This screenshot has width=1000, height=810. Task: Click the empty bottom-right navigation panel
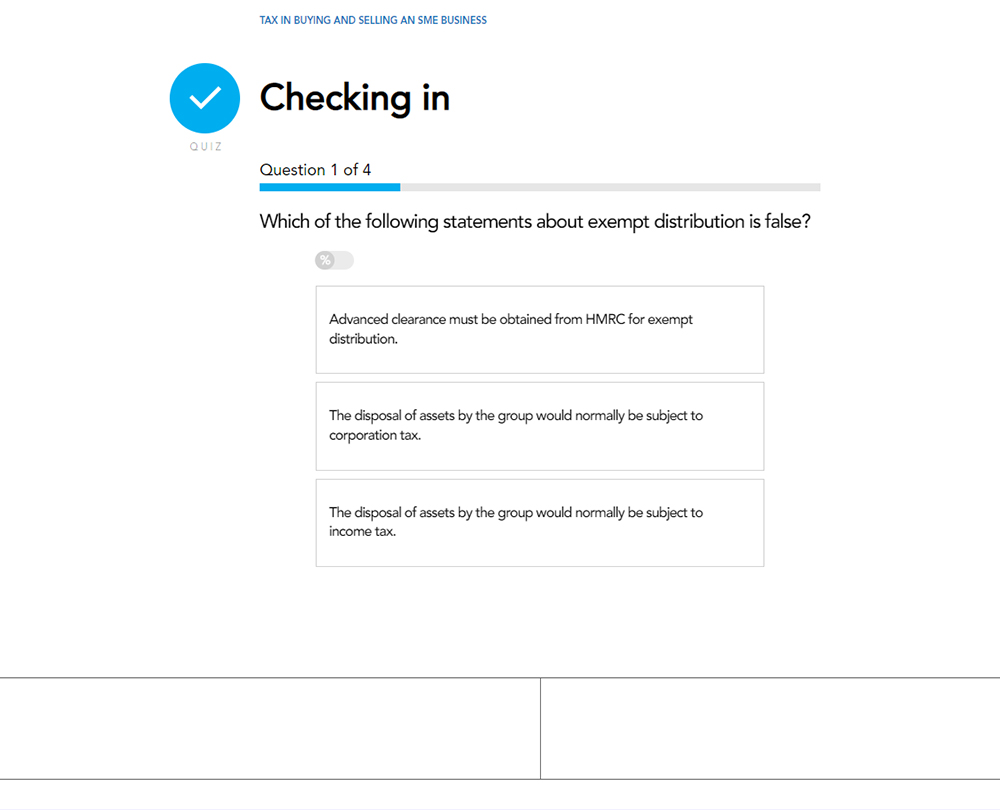tap(770, 728)
